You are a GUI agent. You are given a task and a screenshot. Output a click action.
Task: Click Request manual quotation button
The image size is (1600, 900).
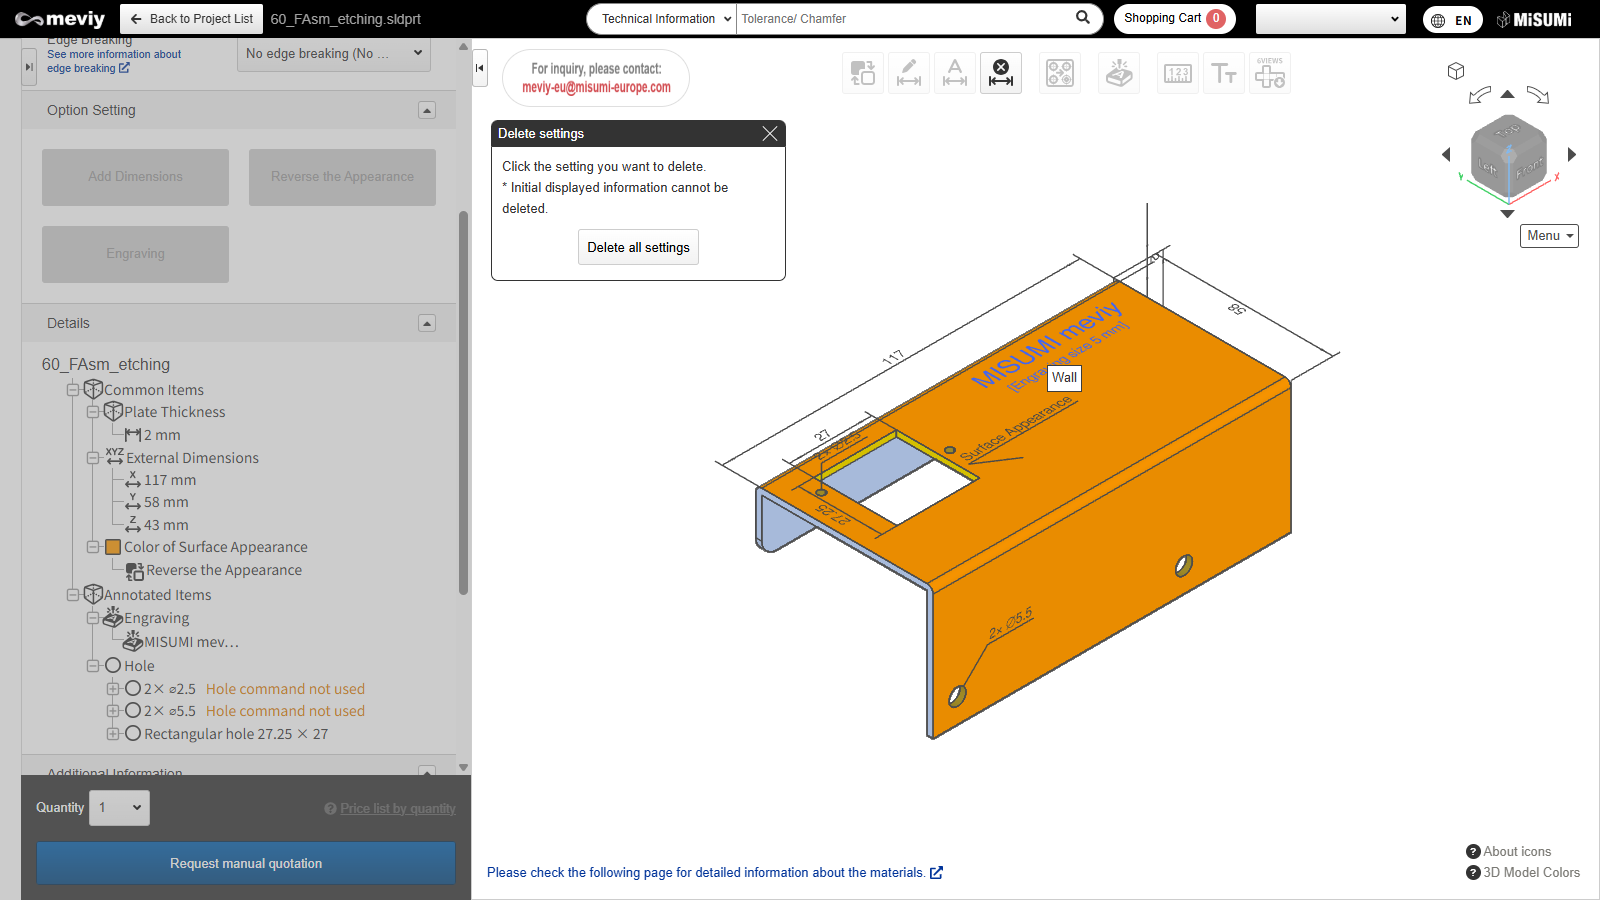(246, 863)
